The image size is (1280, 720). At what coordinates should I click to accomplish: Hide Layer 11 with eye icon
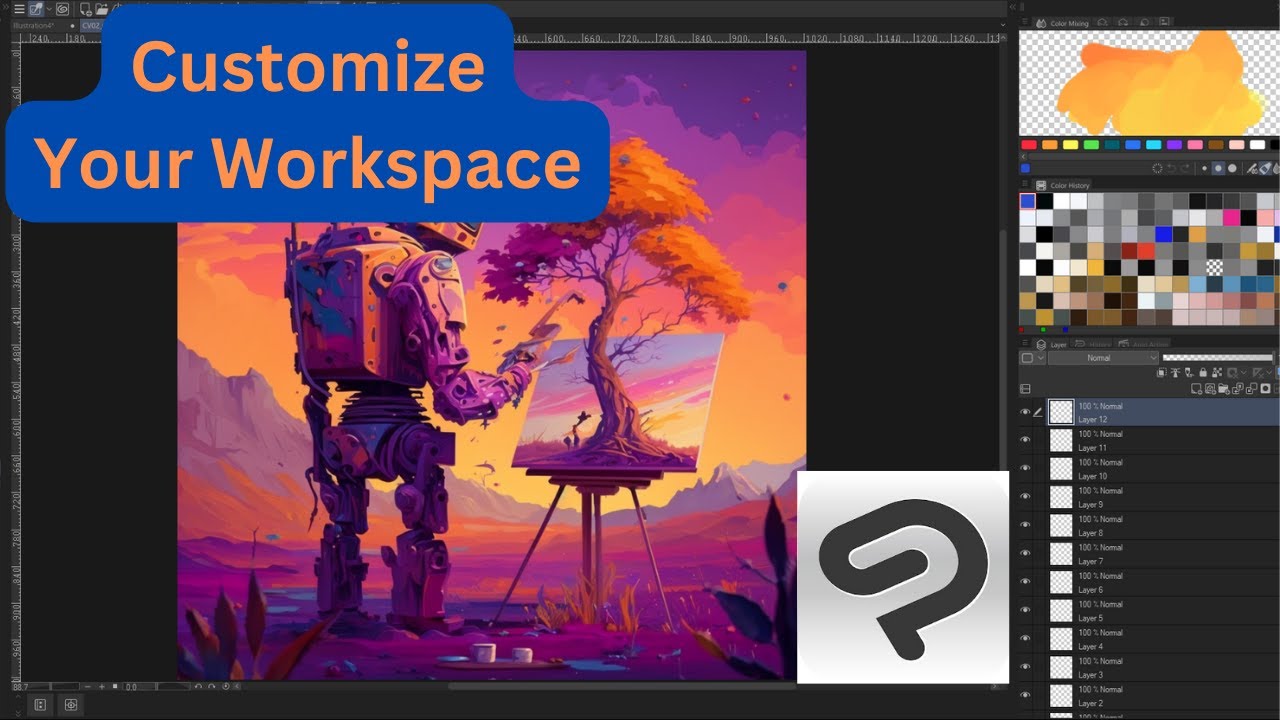tap(1025, 440)
